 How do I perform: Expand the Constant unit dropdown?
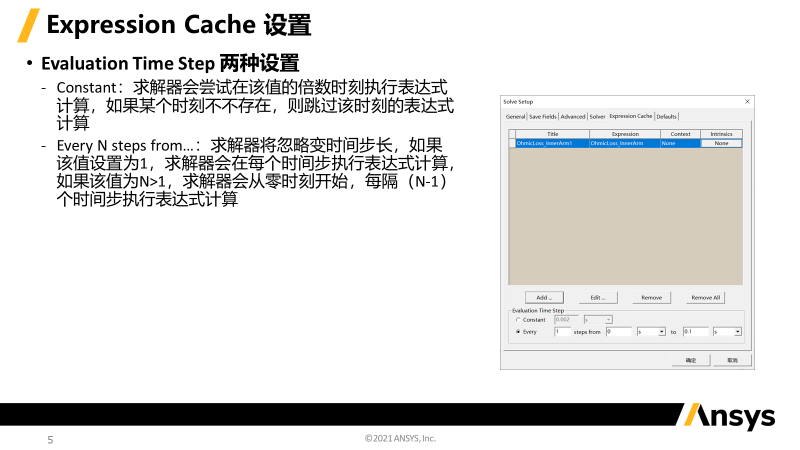609,320
